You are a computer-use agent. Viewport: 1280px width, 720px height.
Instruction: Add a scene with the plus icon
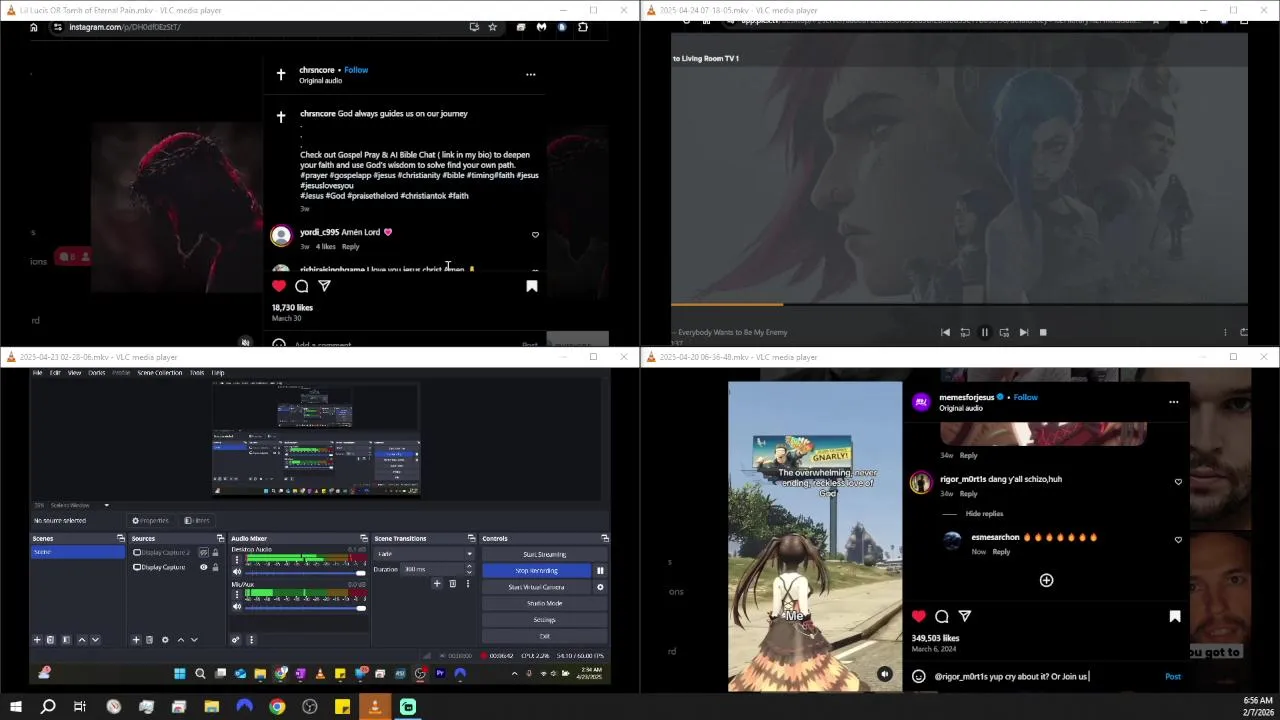(37, 640)
